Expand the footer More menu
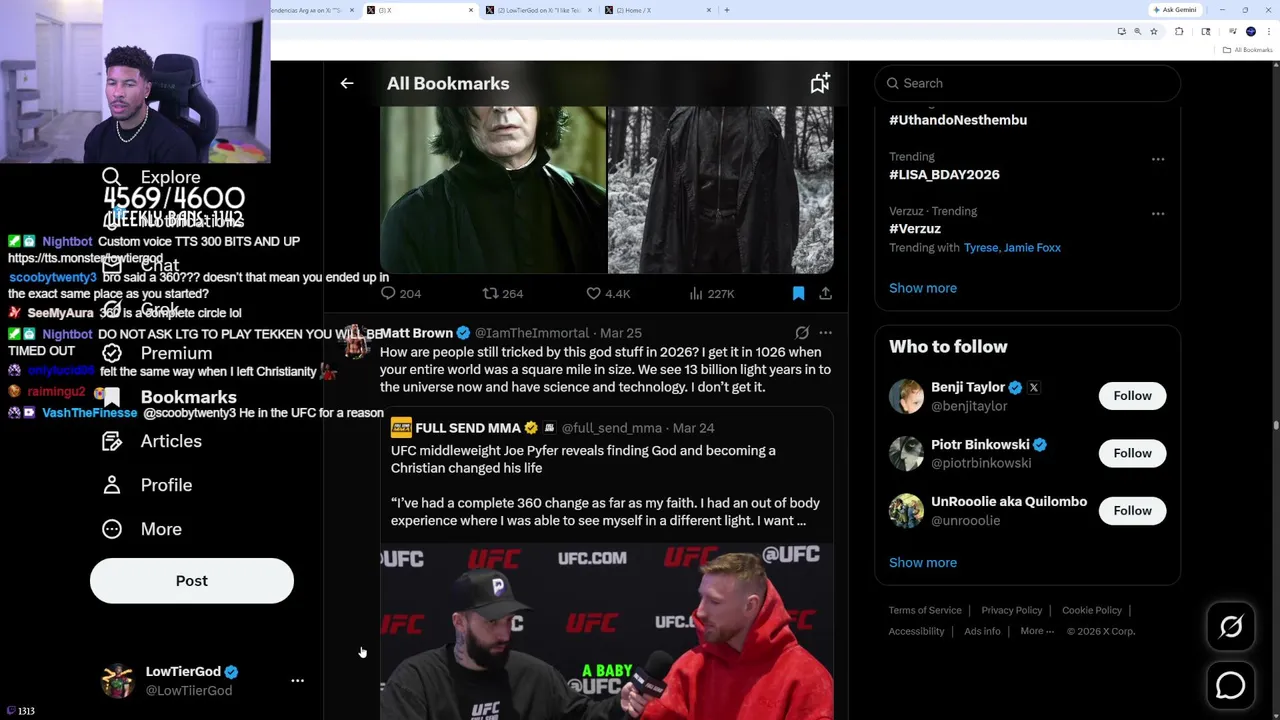 click(1037, 631)
